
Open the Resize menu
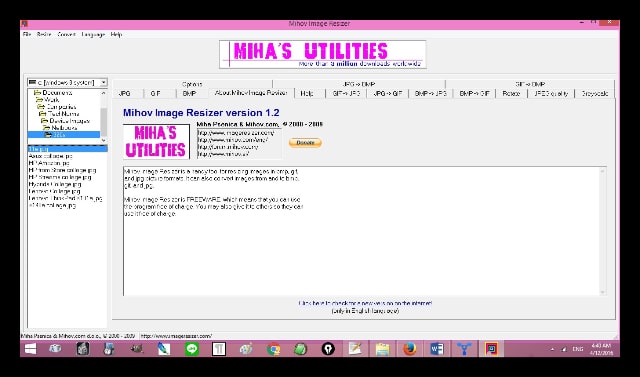coord(44,34)
